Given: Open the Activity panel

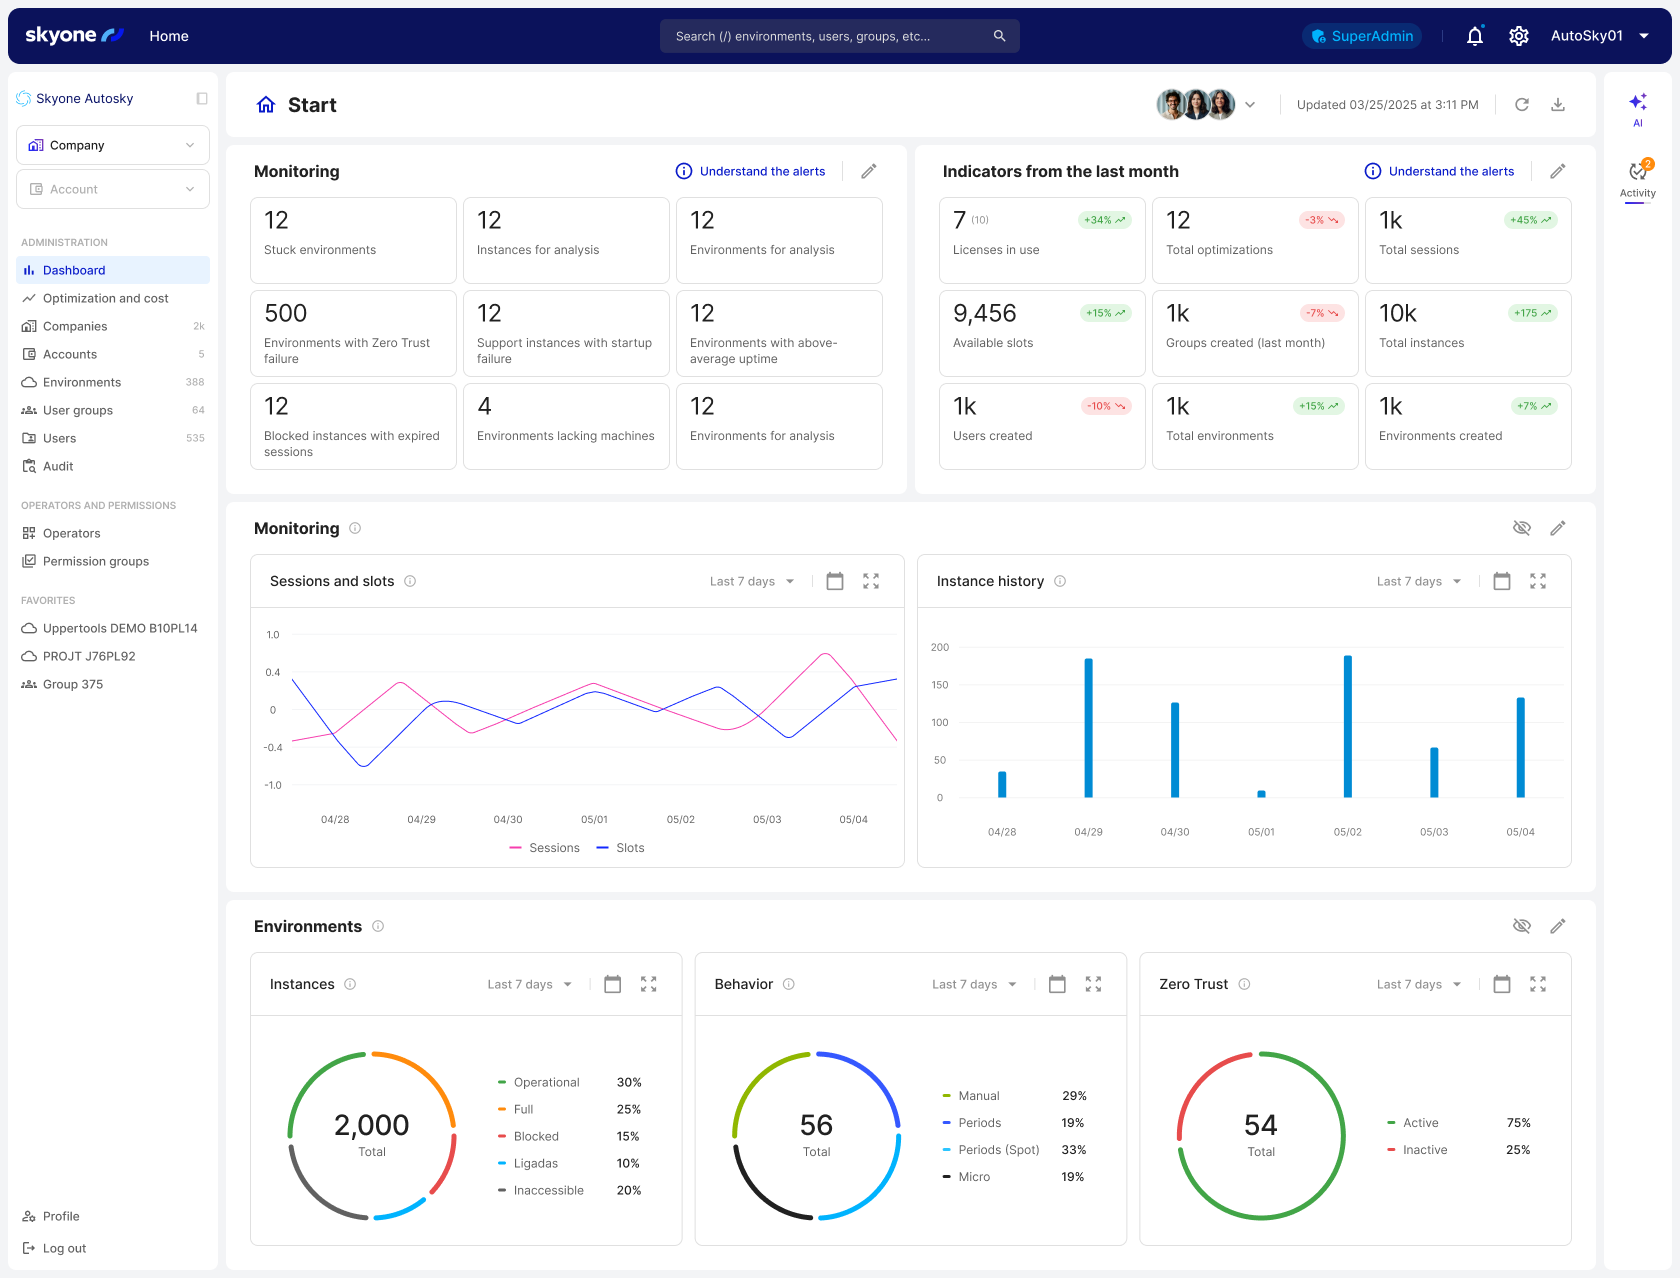Looking at the screenshot, I should click(x=1637, y=179).
